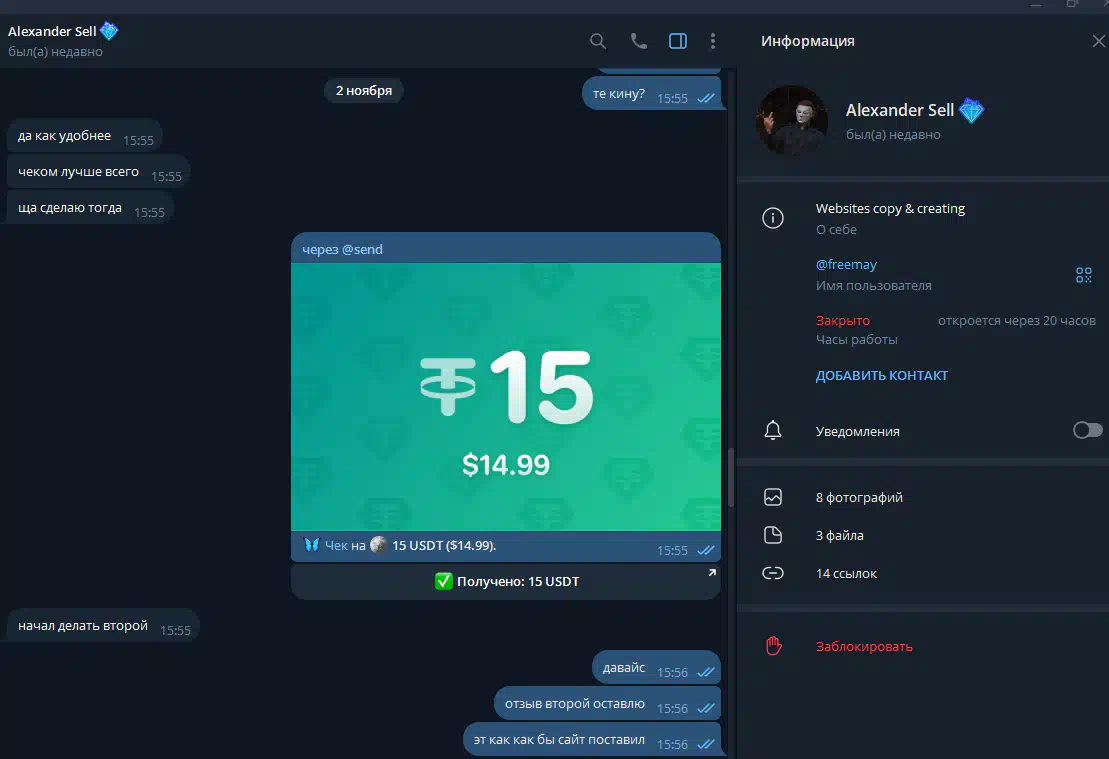
Task: Click the Получено: 15 USDT button
Action: 506,581
